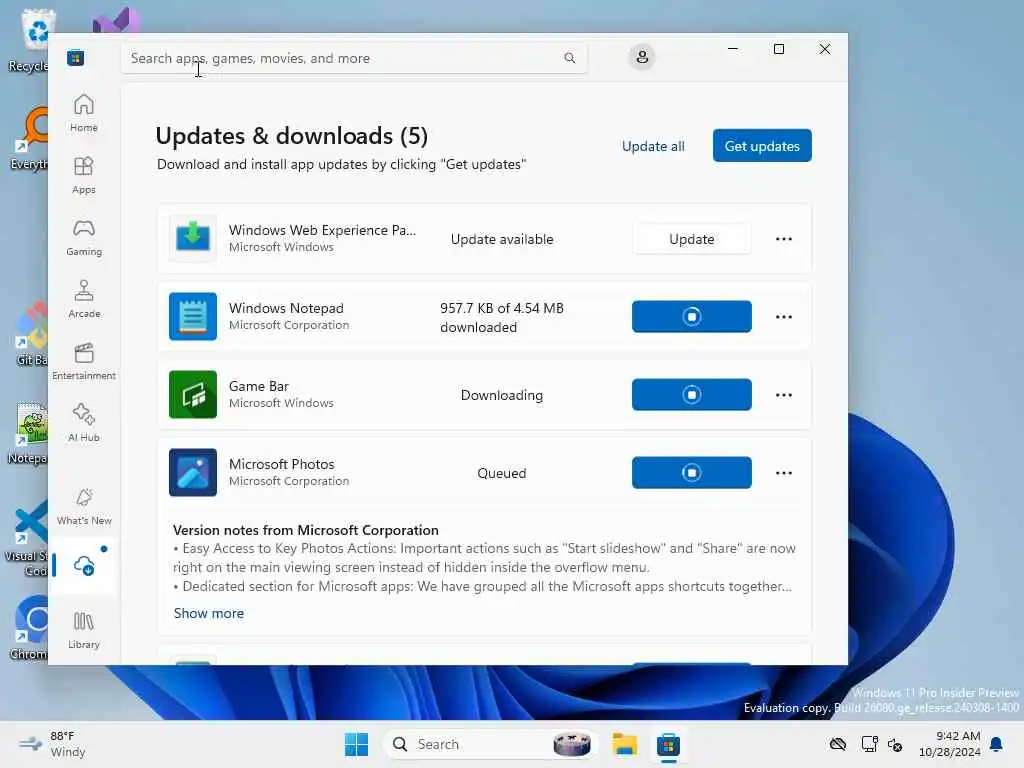The image size is (1024, 768).
Task: Select the Downloads cloud icon in sidebar
Action: 84,566
